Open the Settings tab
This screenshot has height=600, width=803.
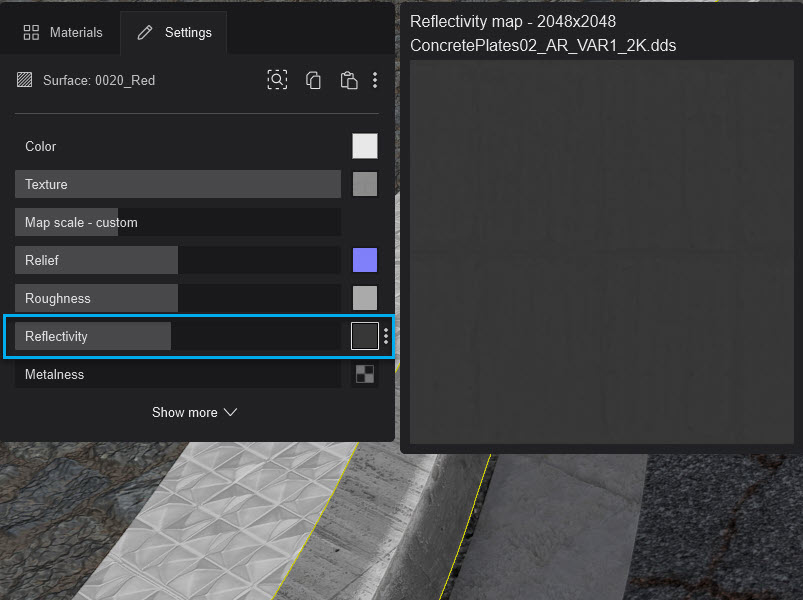tap(174, 32)
